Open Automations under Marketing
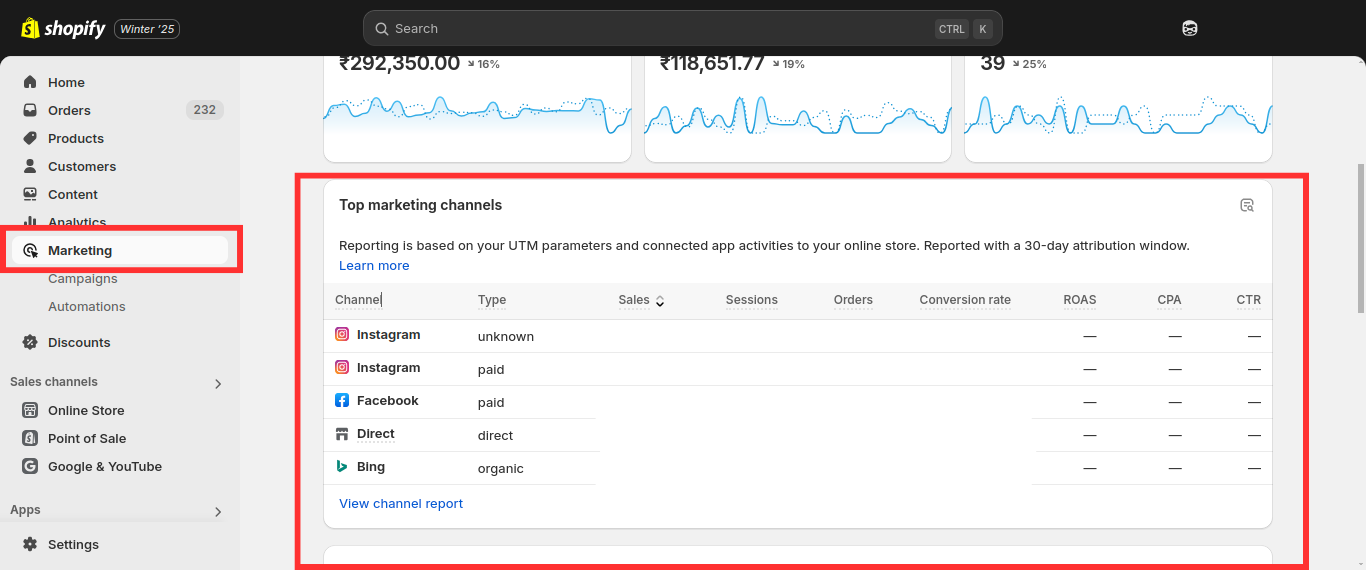The image size is (1366, 570). (87, 306)
